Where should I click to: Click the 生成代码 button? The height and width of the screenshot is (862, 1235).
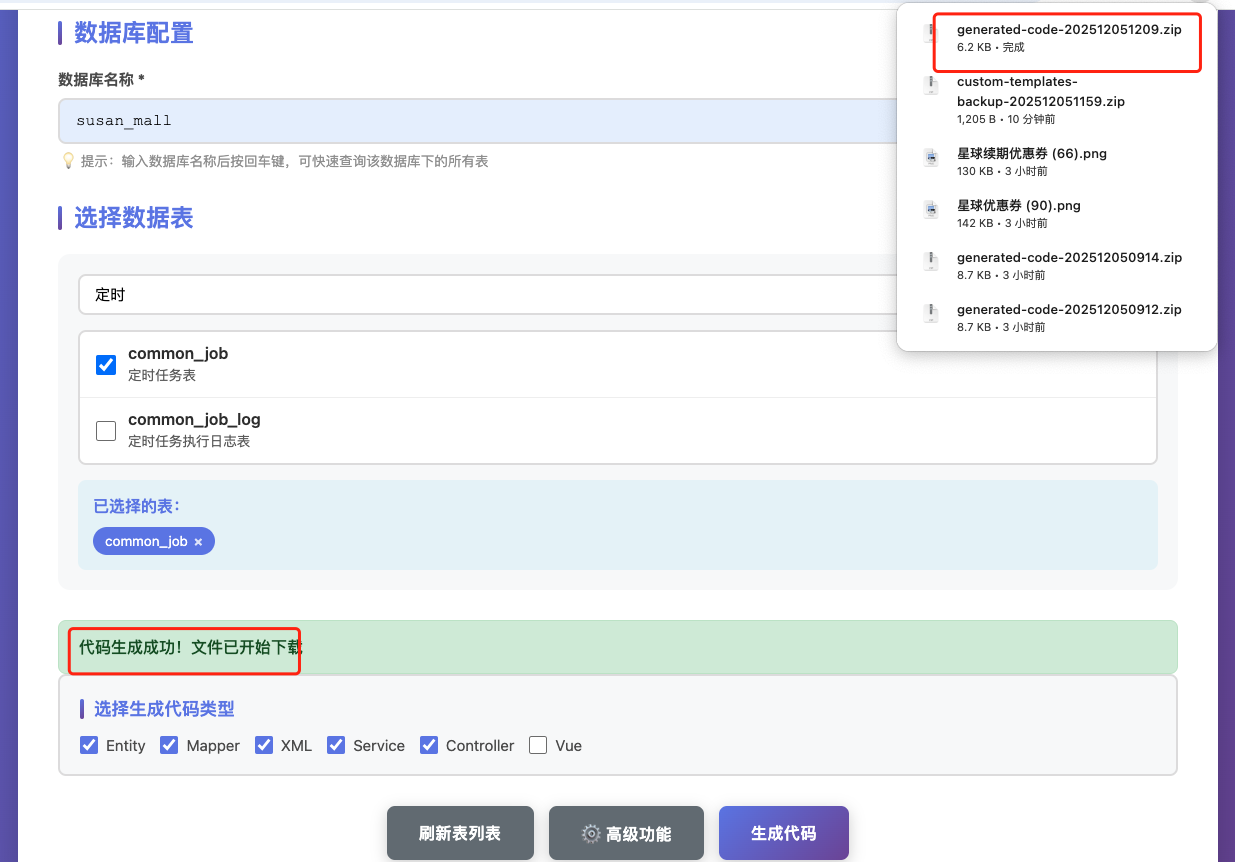point(783,833)
